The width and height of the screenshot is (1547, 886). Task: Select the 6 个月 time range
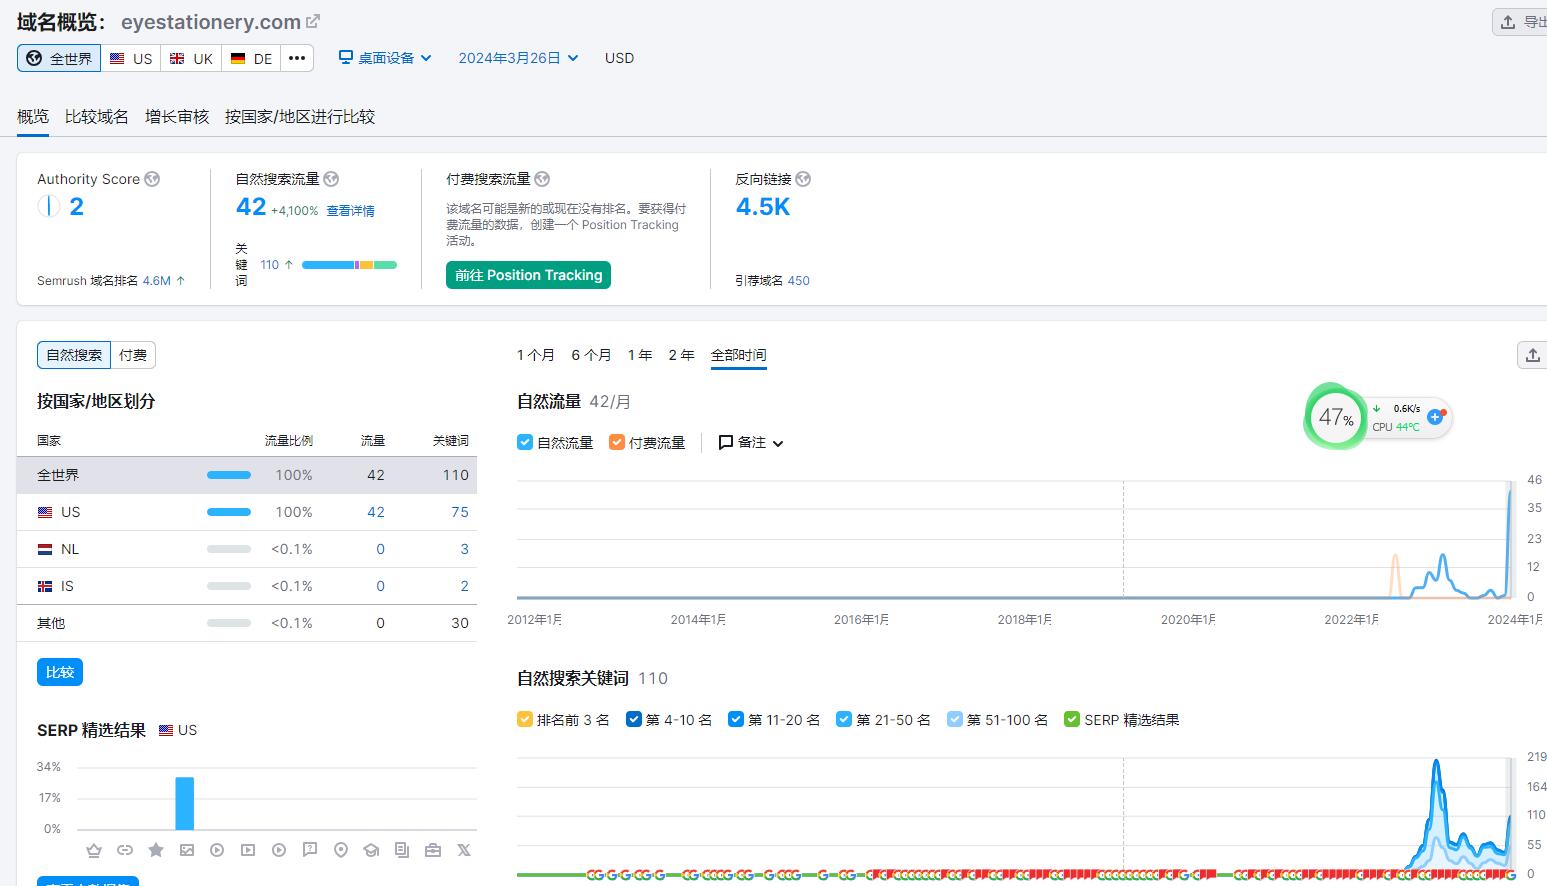(591, 355)
